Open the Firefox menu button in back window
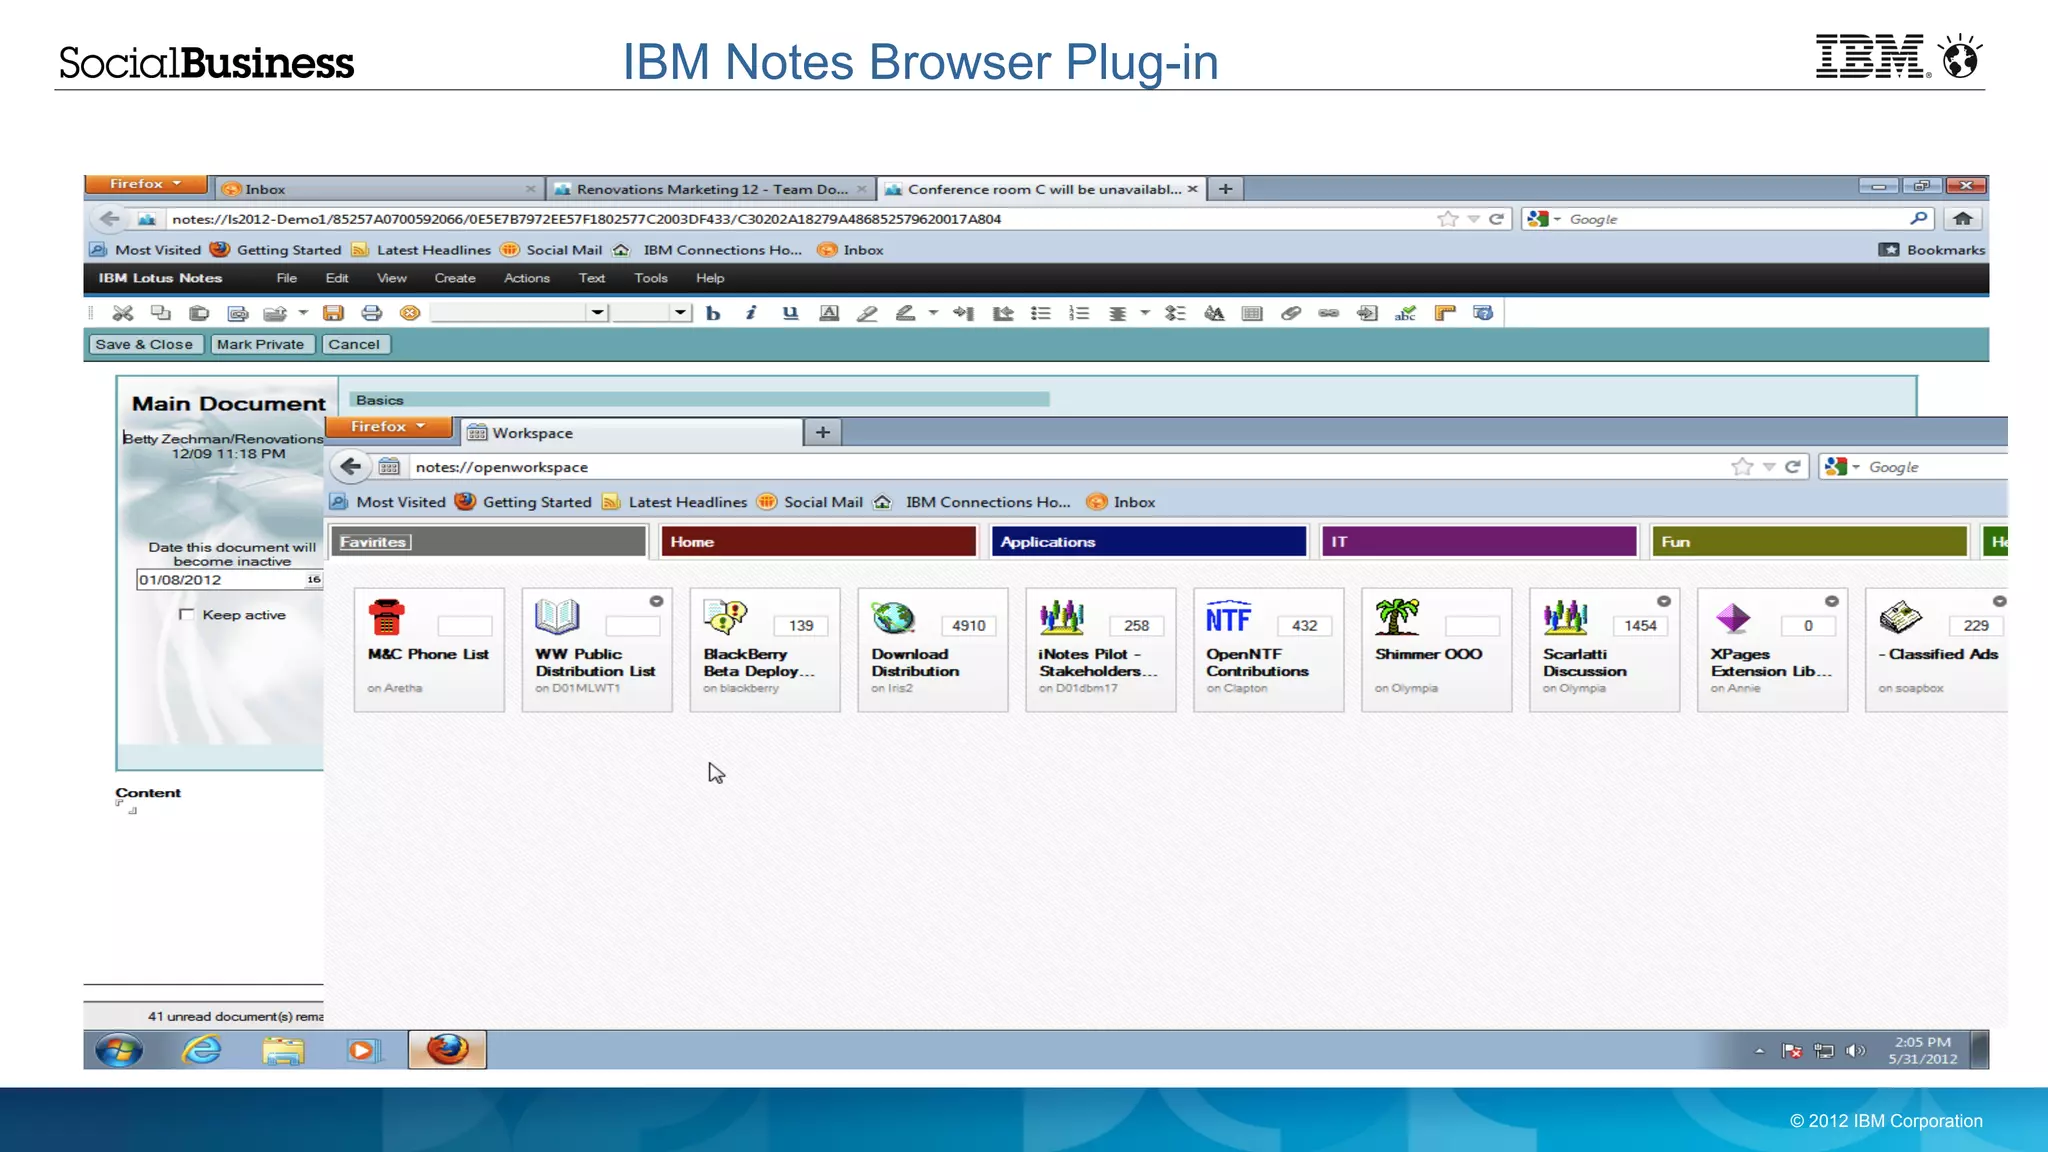Screen dimensions: 2048x1152 click(146, 184)
